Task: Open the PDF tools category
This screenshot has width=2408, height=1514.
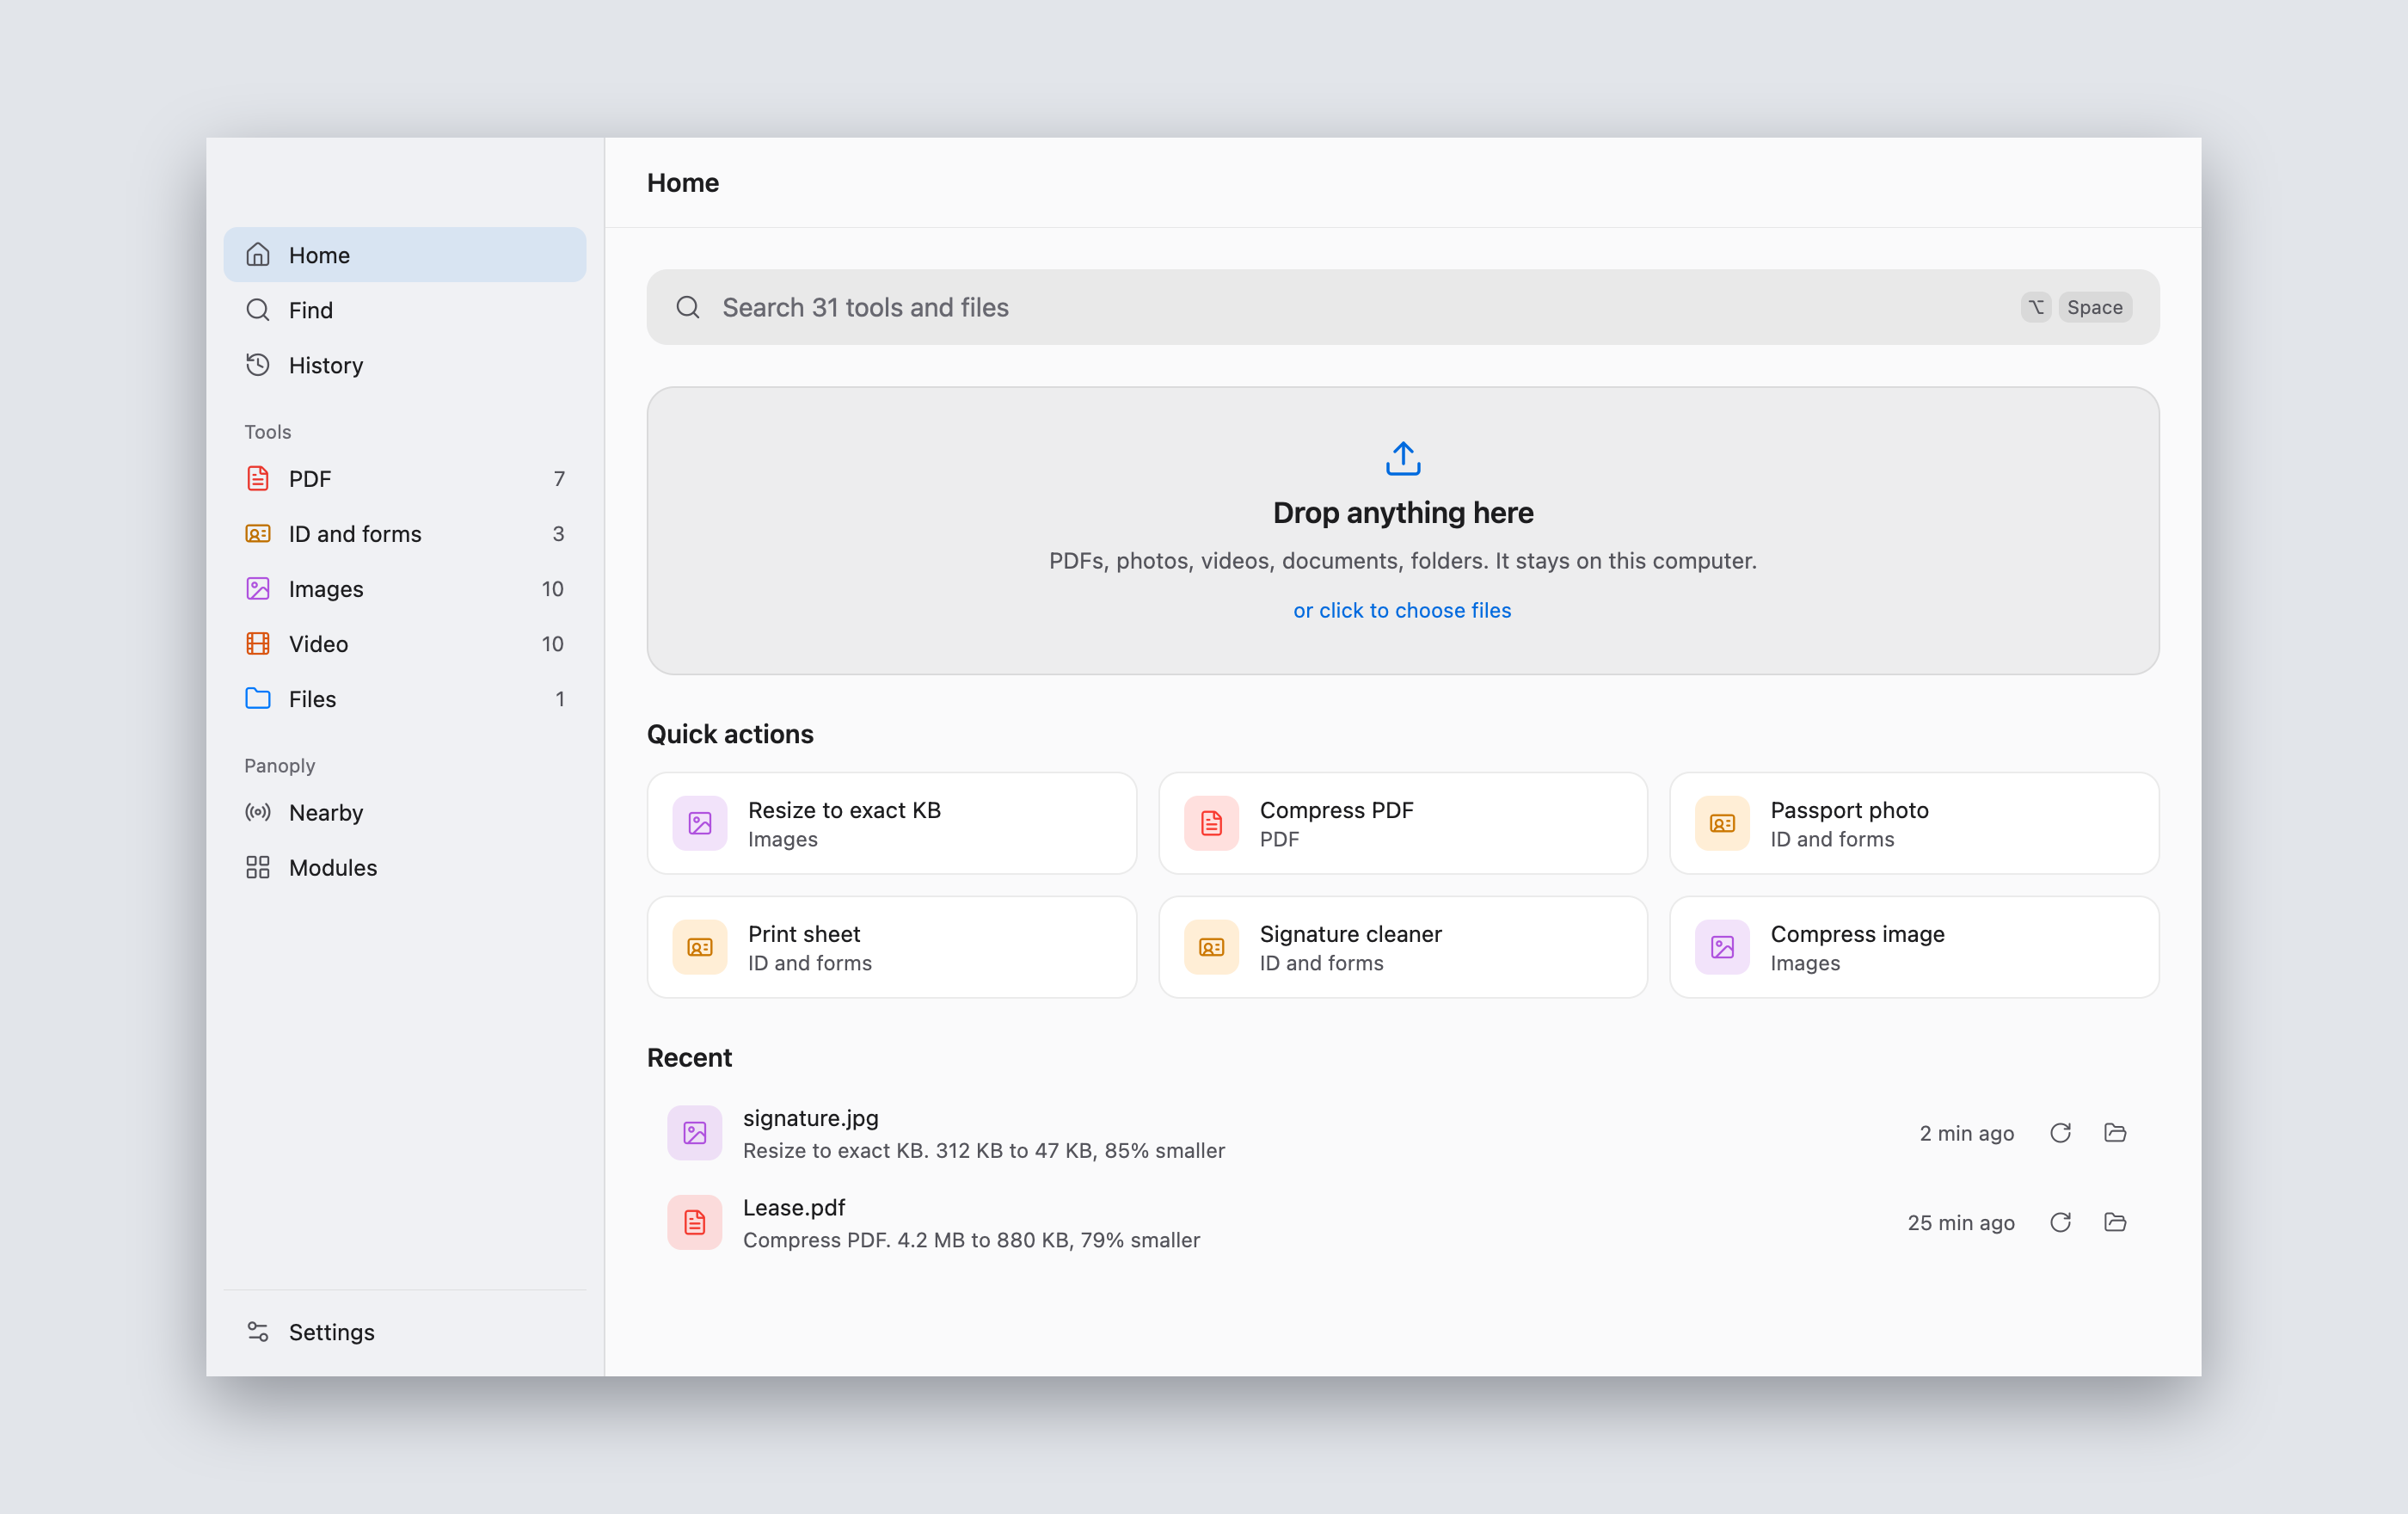Action: 404,479
